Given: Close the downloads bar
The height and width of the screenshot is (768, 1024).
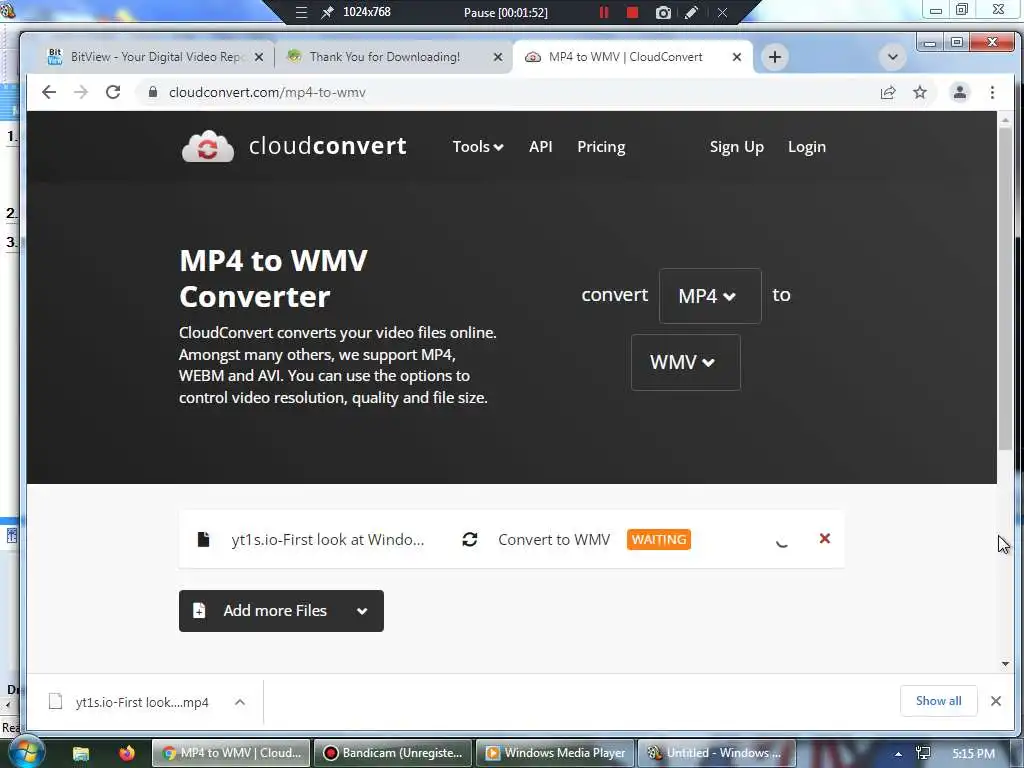Looking at the screenshot, I should (x=995, y=701).
